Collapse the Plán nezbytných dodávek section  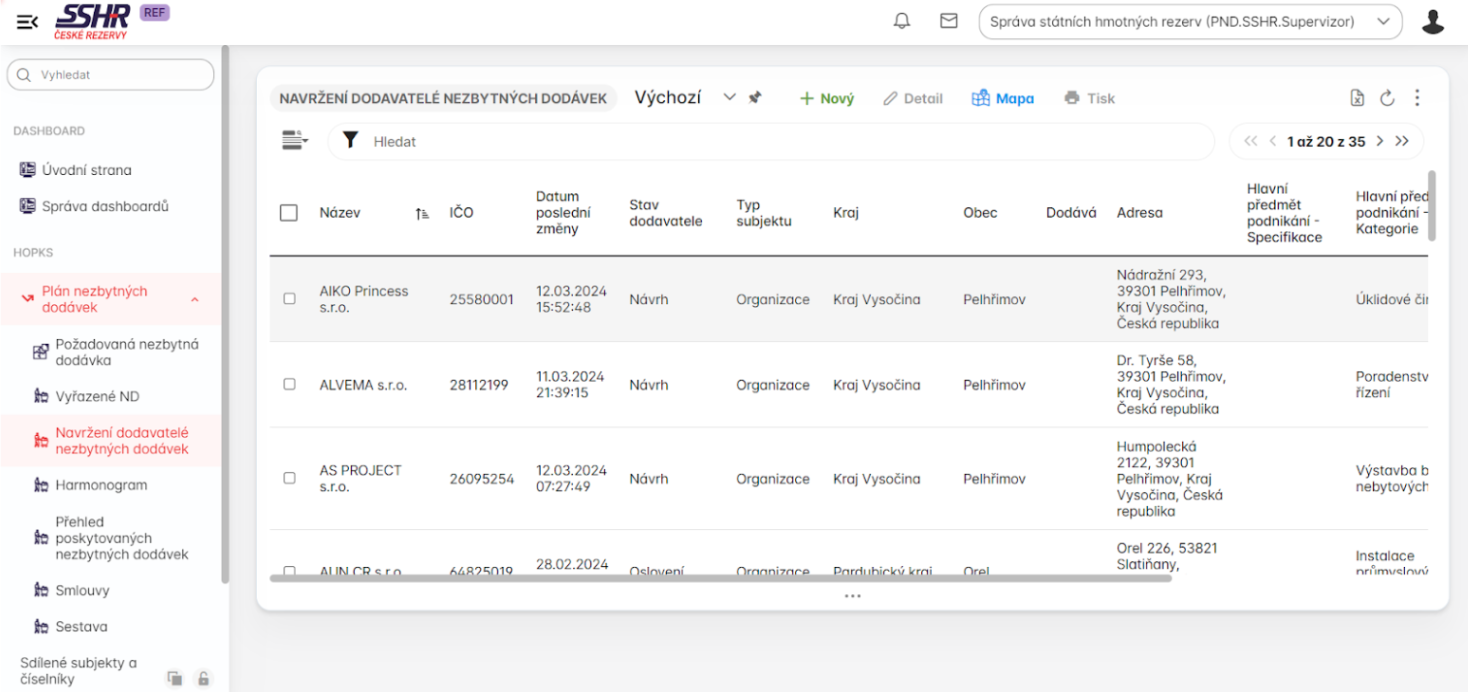[x=194, y=300]
